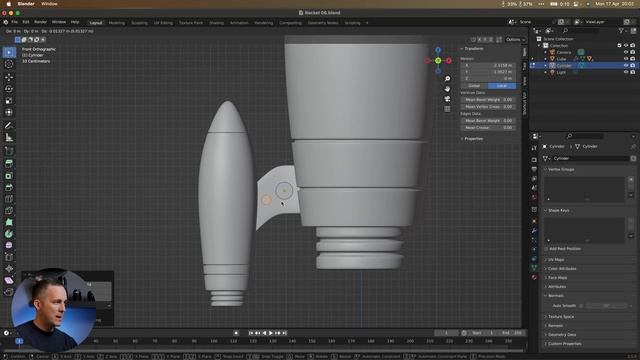
Task: Select the Spin tool
Action: 9,234
